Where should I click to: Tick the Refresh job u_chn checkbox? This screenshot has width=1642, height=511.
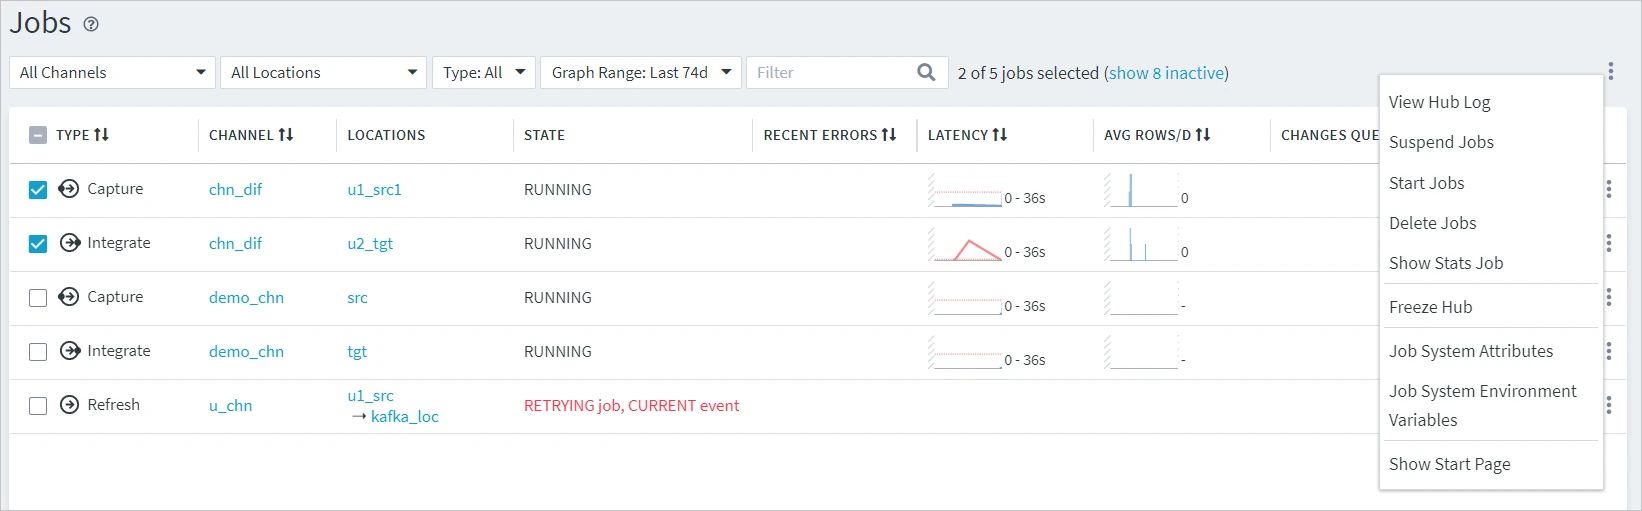(x=38, y=406)
